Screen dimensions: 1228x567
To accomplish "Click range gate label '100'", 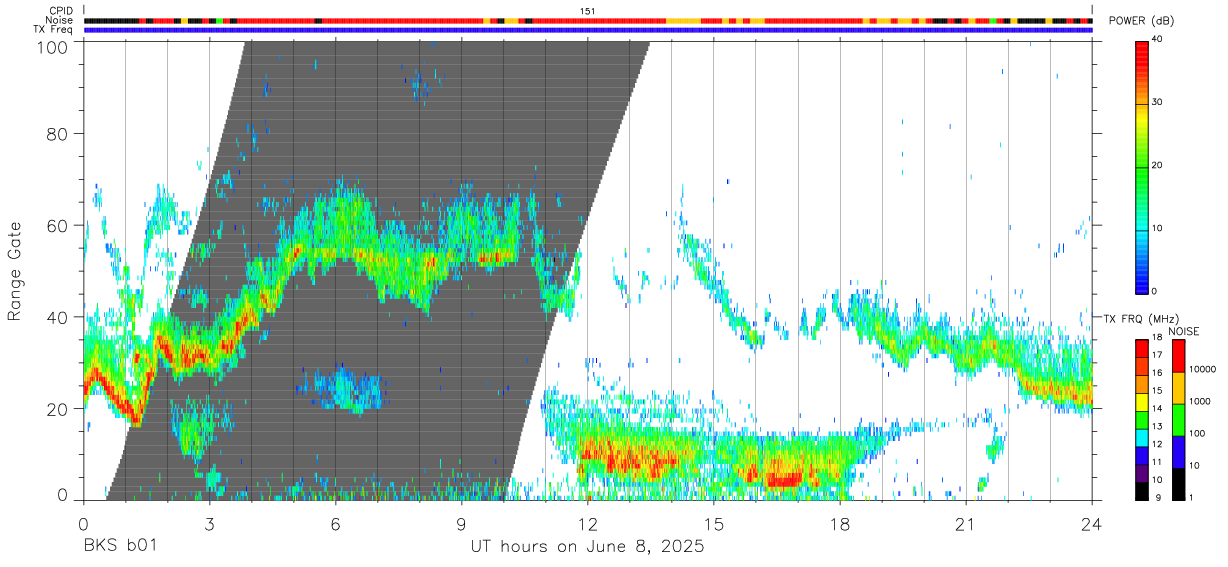I will pos(51,47).
